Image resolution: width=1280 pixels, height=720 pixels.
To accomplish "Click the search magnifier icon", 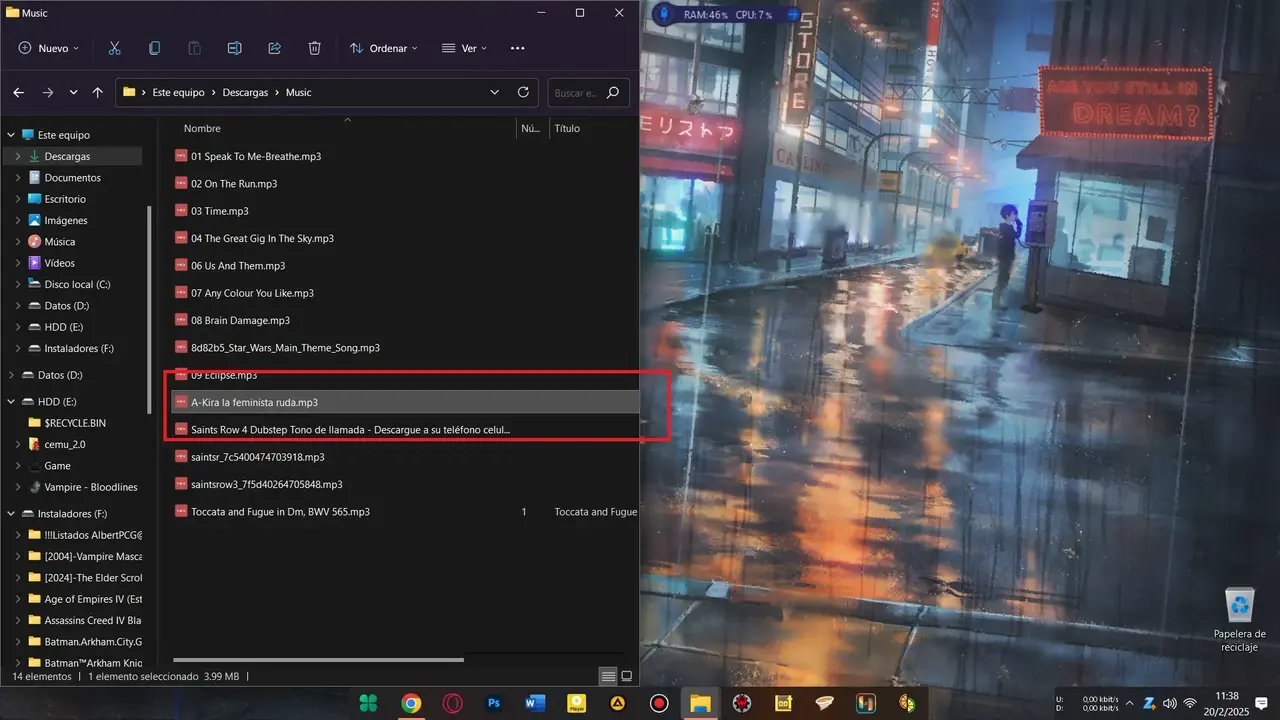I will (613, 92).
